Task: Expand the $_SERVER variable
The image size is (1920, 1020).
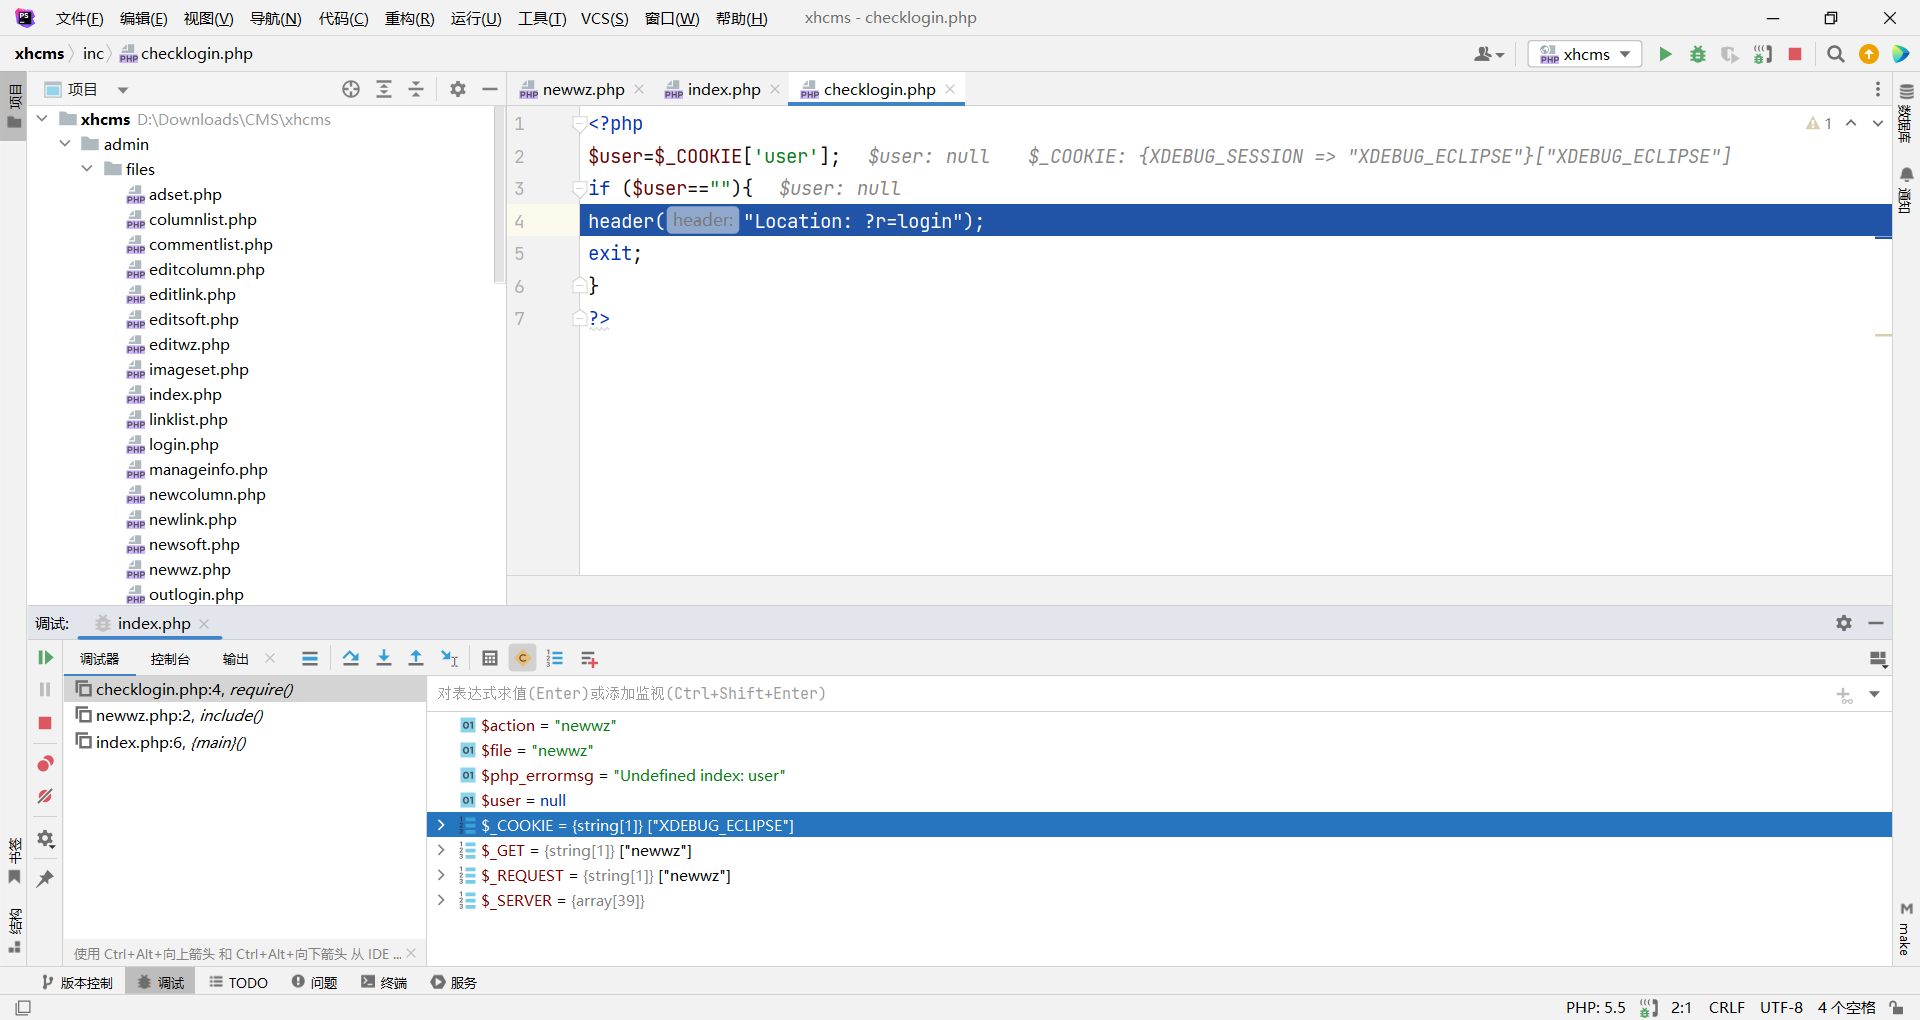Action: pyautogui.click(x=441, y=900)
